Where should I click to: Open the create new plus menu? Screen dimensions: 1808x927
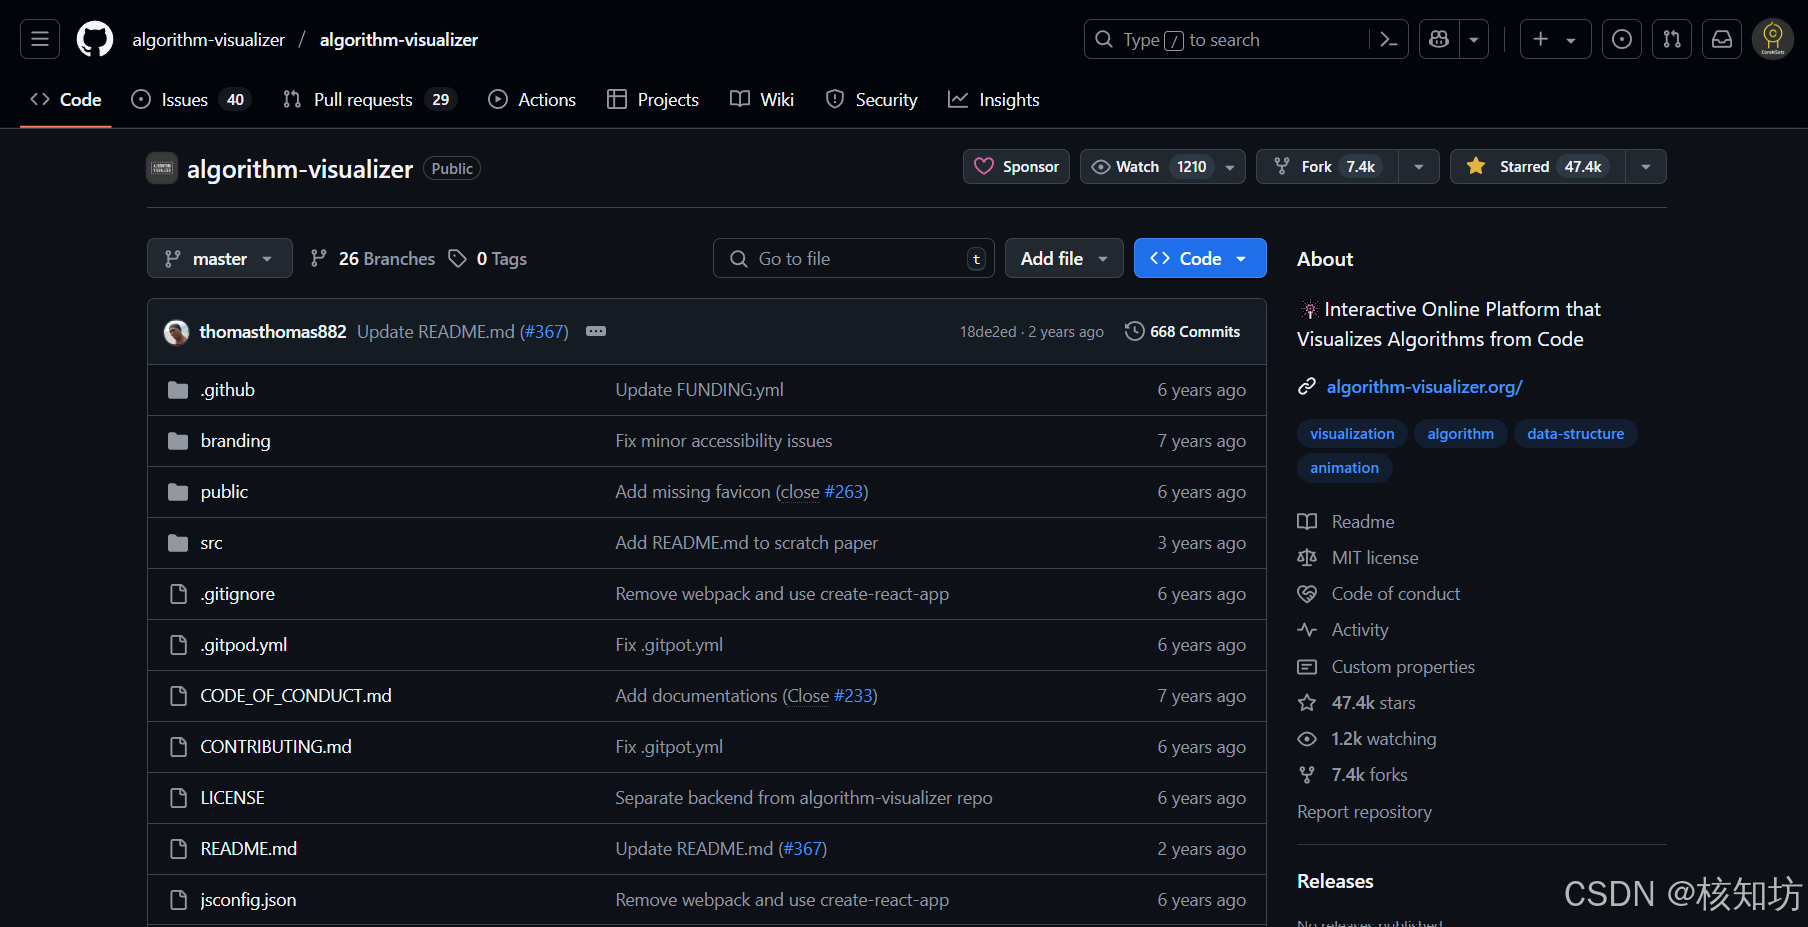click(1555, 39)
